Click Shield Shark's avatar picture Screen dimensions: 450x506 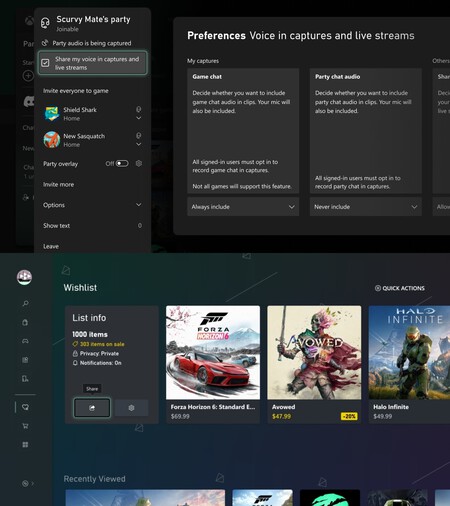(x=52, y=114)
